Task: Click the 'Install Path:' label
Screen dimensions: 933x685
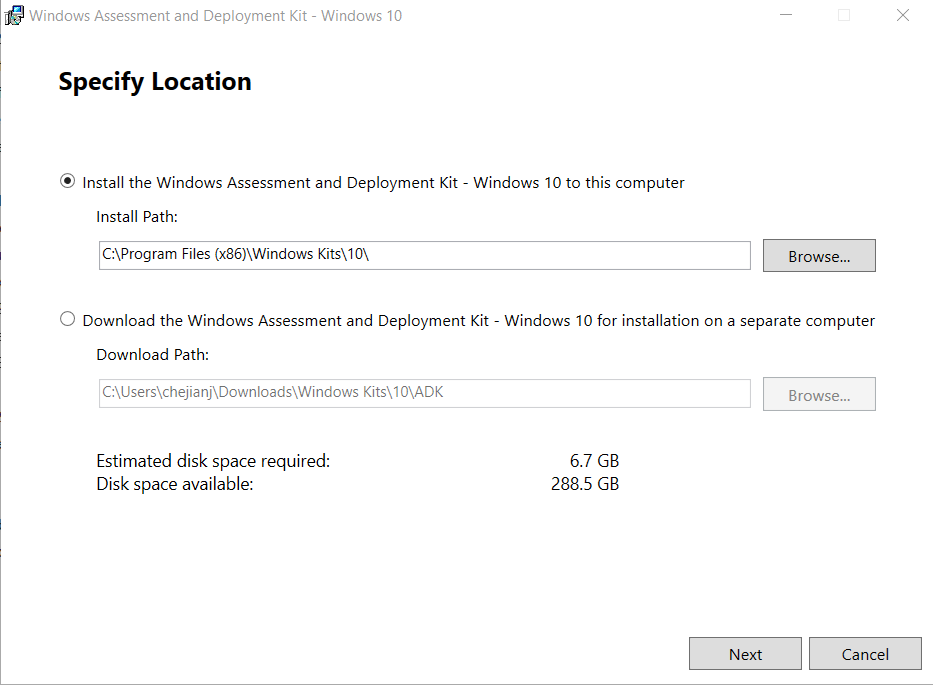Action: tap(137, 217)
